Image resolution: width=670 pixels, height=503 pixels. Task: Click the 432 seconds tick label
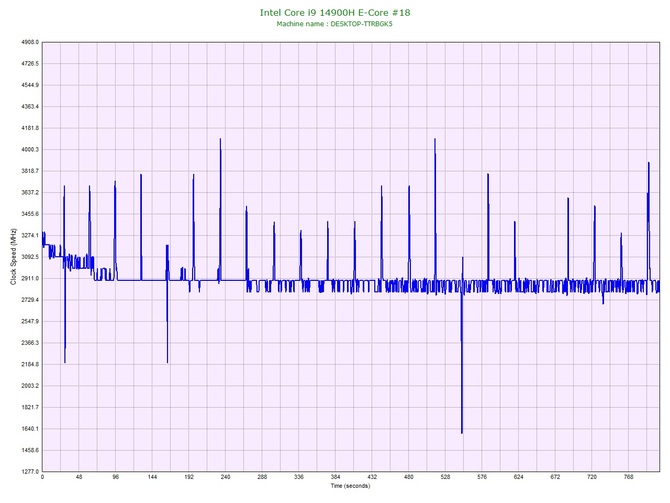372,477
